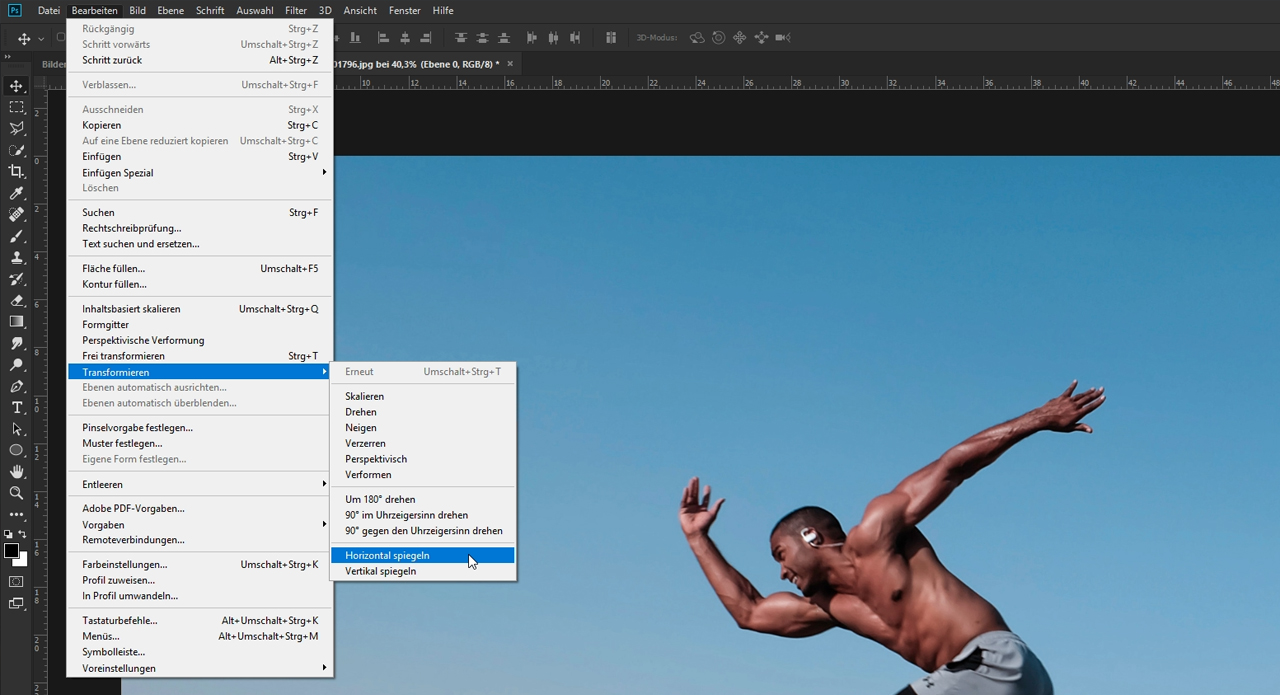
Task: Expand the Voreinstellungen submenu
Action: click(x=118, y=668)
